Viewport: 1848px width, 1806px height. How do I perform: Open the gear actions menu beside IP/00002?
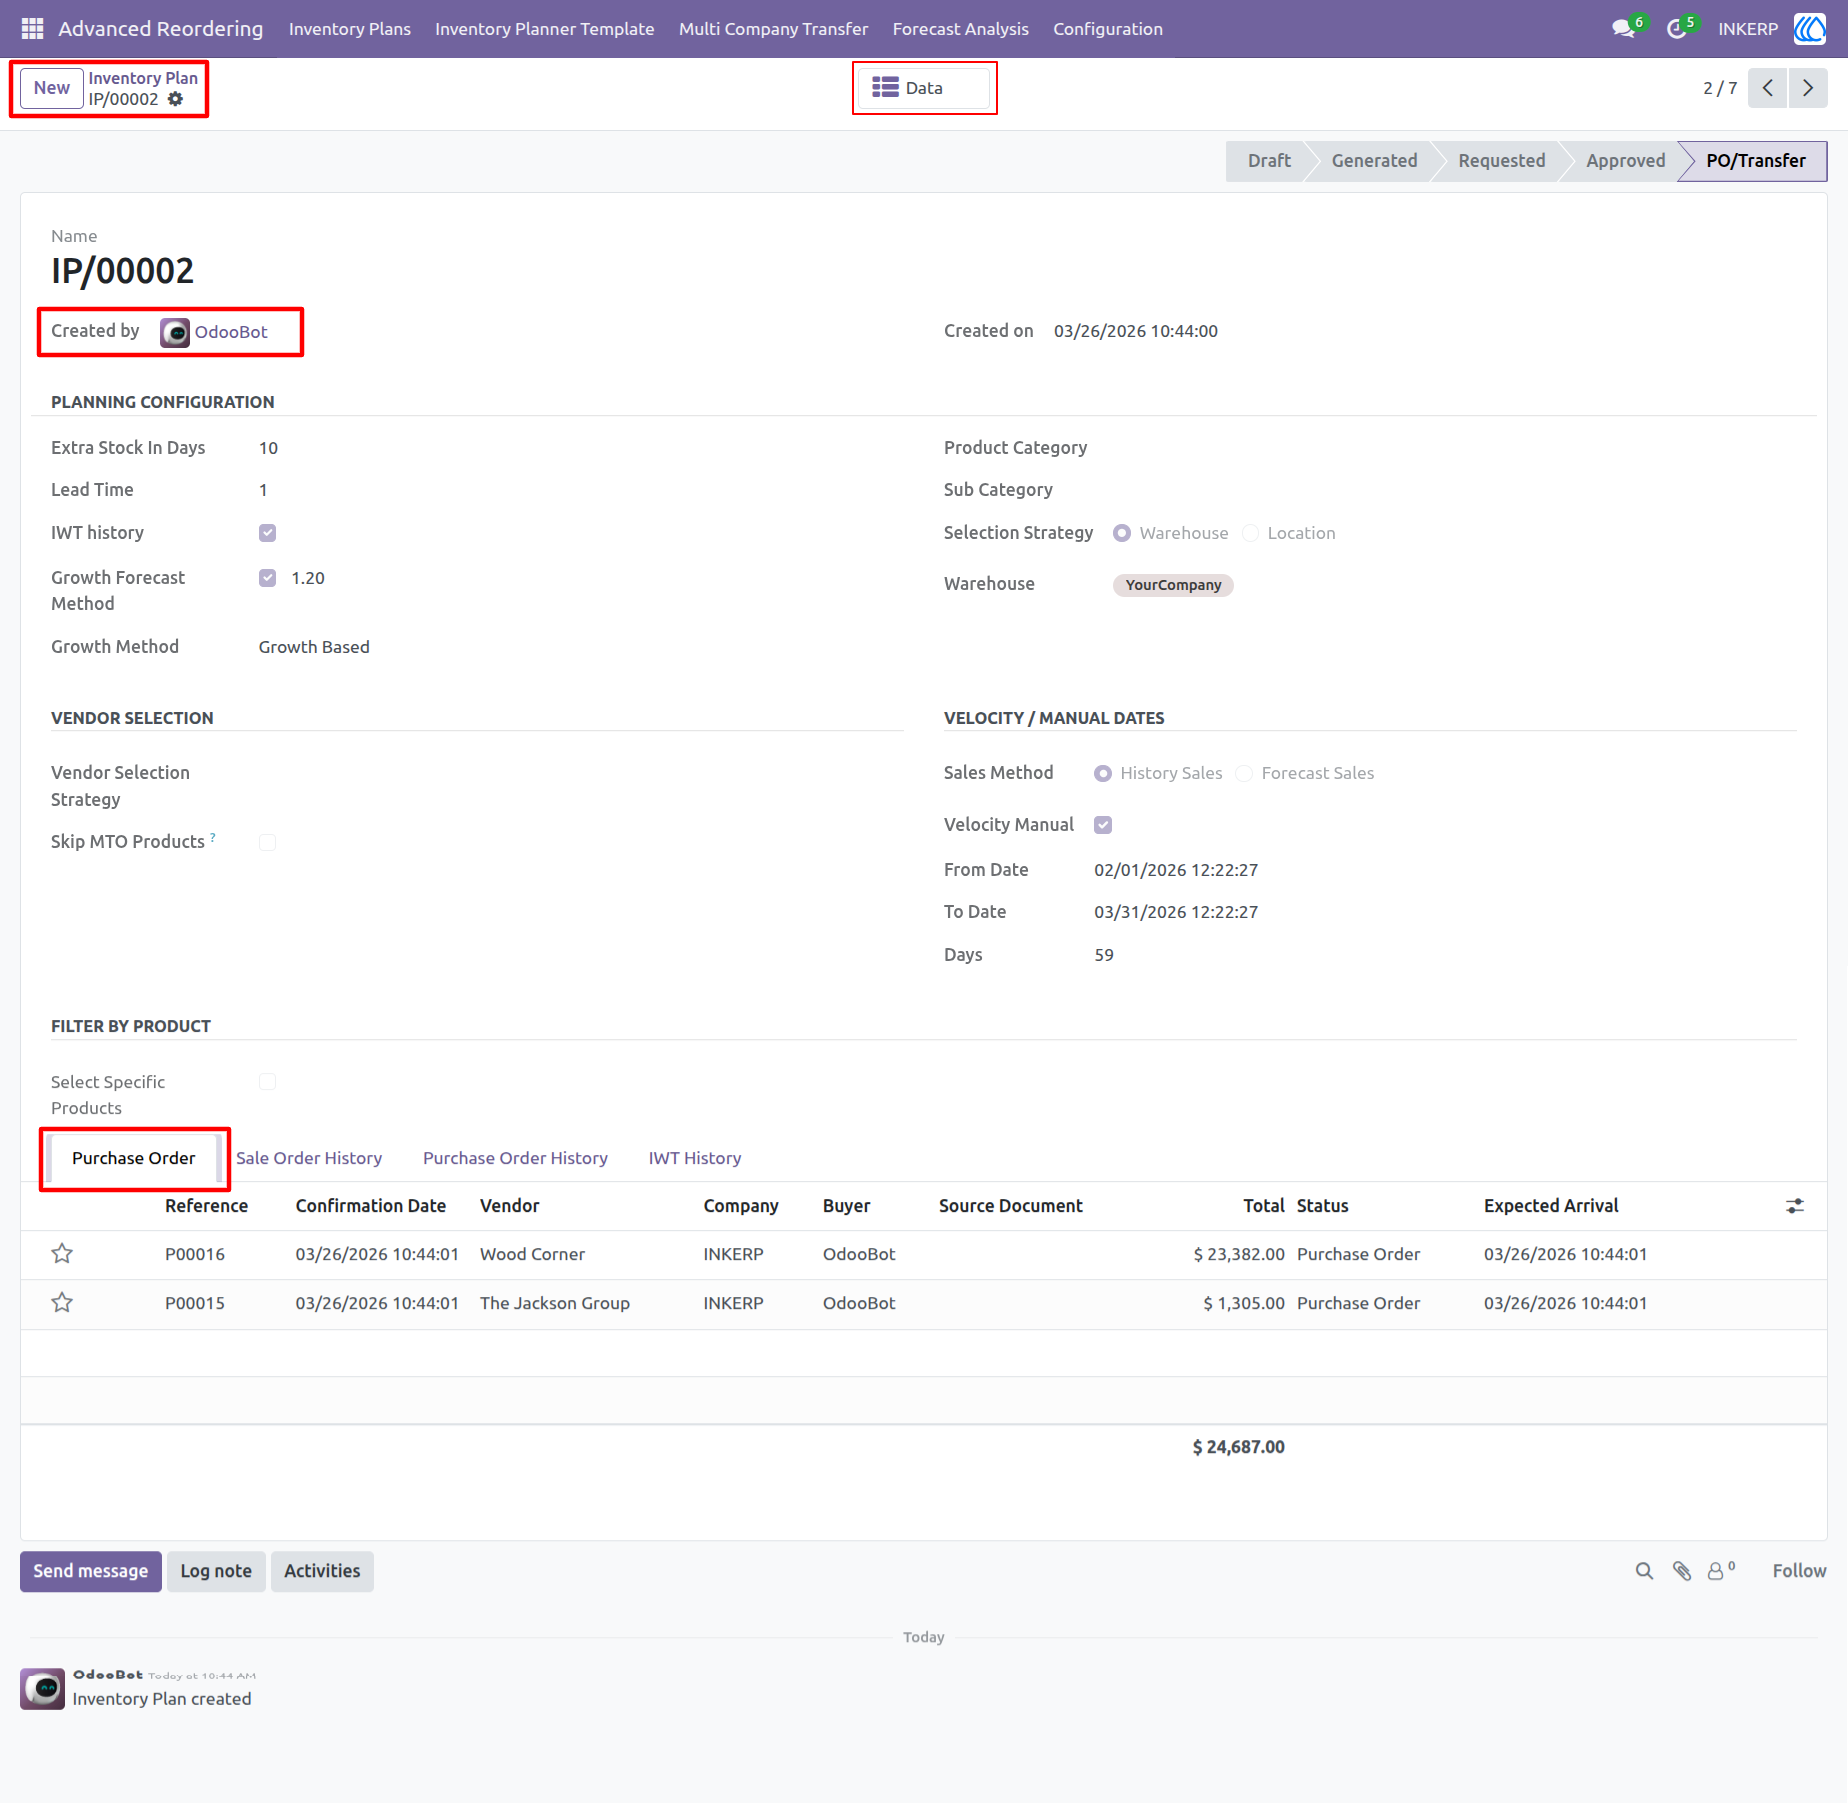[176, 99]
